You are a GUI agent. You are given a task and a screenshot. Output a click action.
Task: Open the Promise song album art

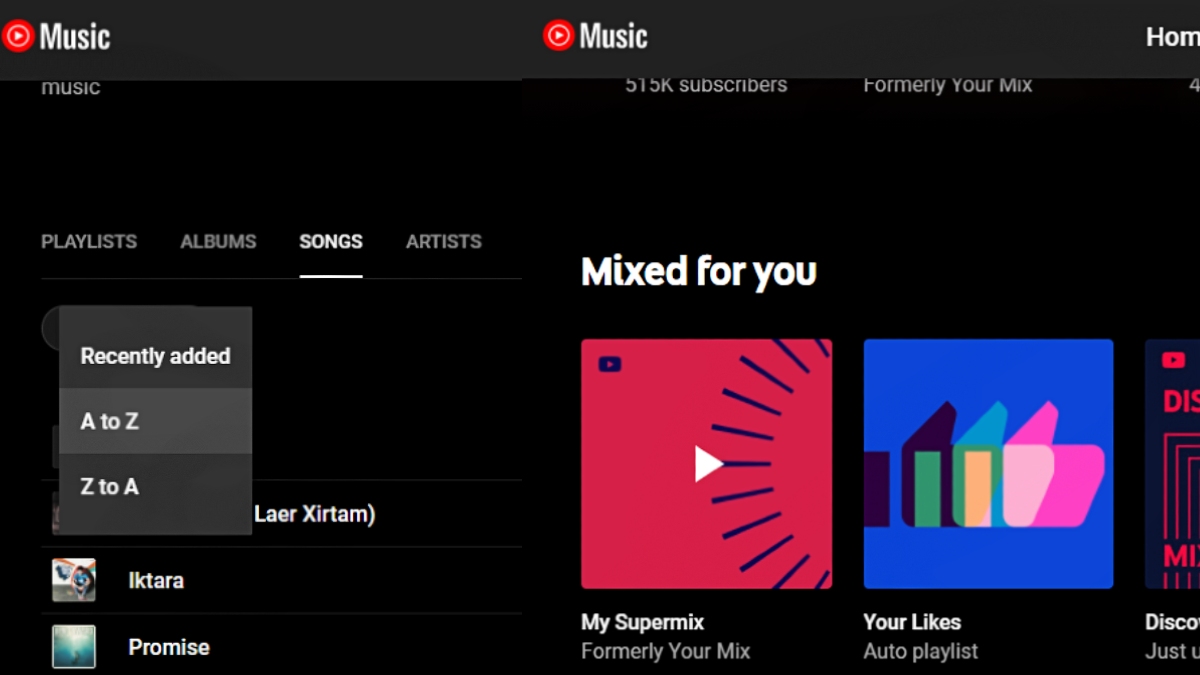(74, 647)
